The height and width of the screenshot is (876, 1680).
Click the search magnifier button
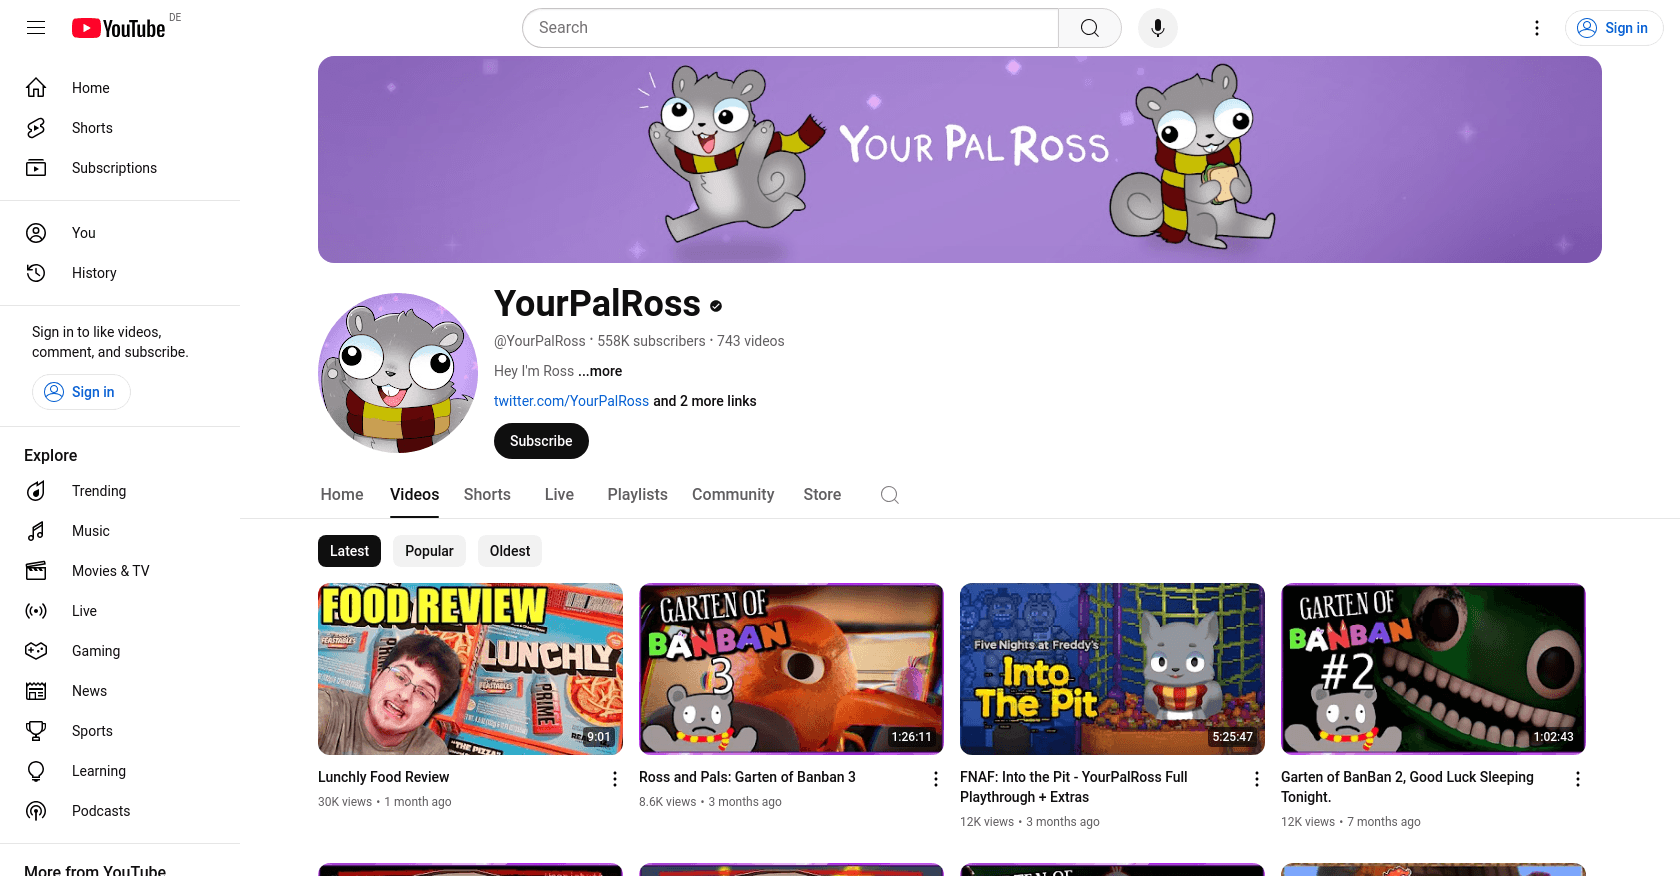[1090, 28]
